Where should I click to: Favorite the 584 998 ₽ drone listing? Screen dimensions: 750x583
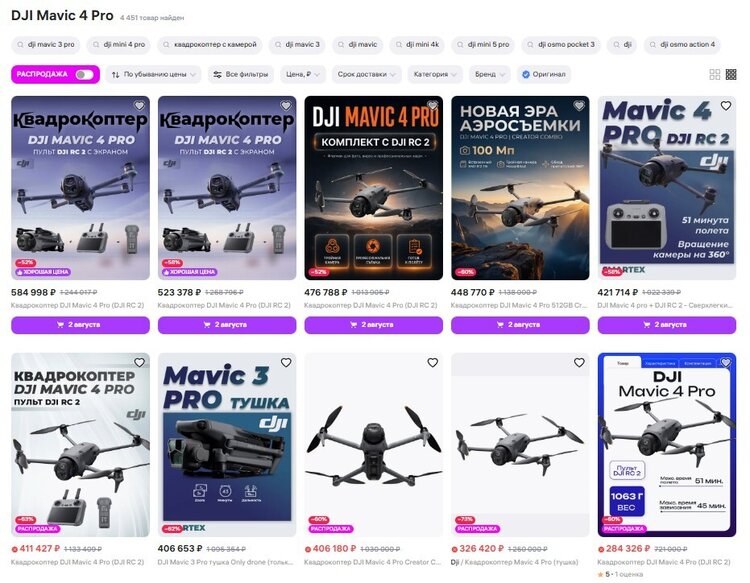click(x=139, y=106)
